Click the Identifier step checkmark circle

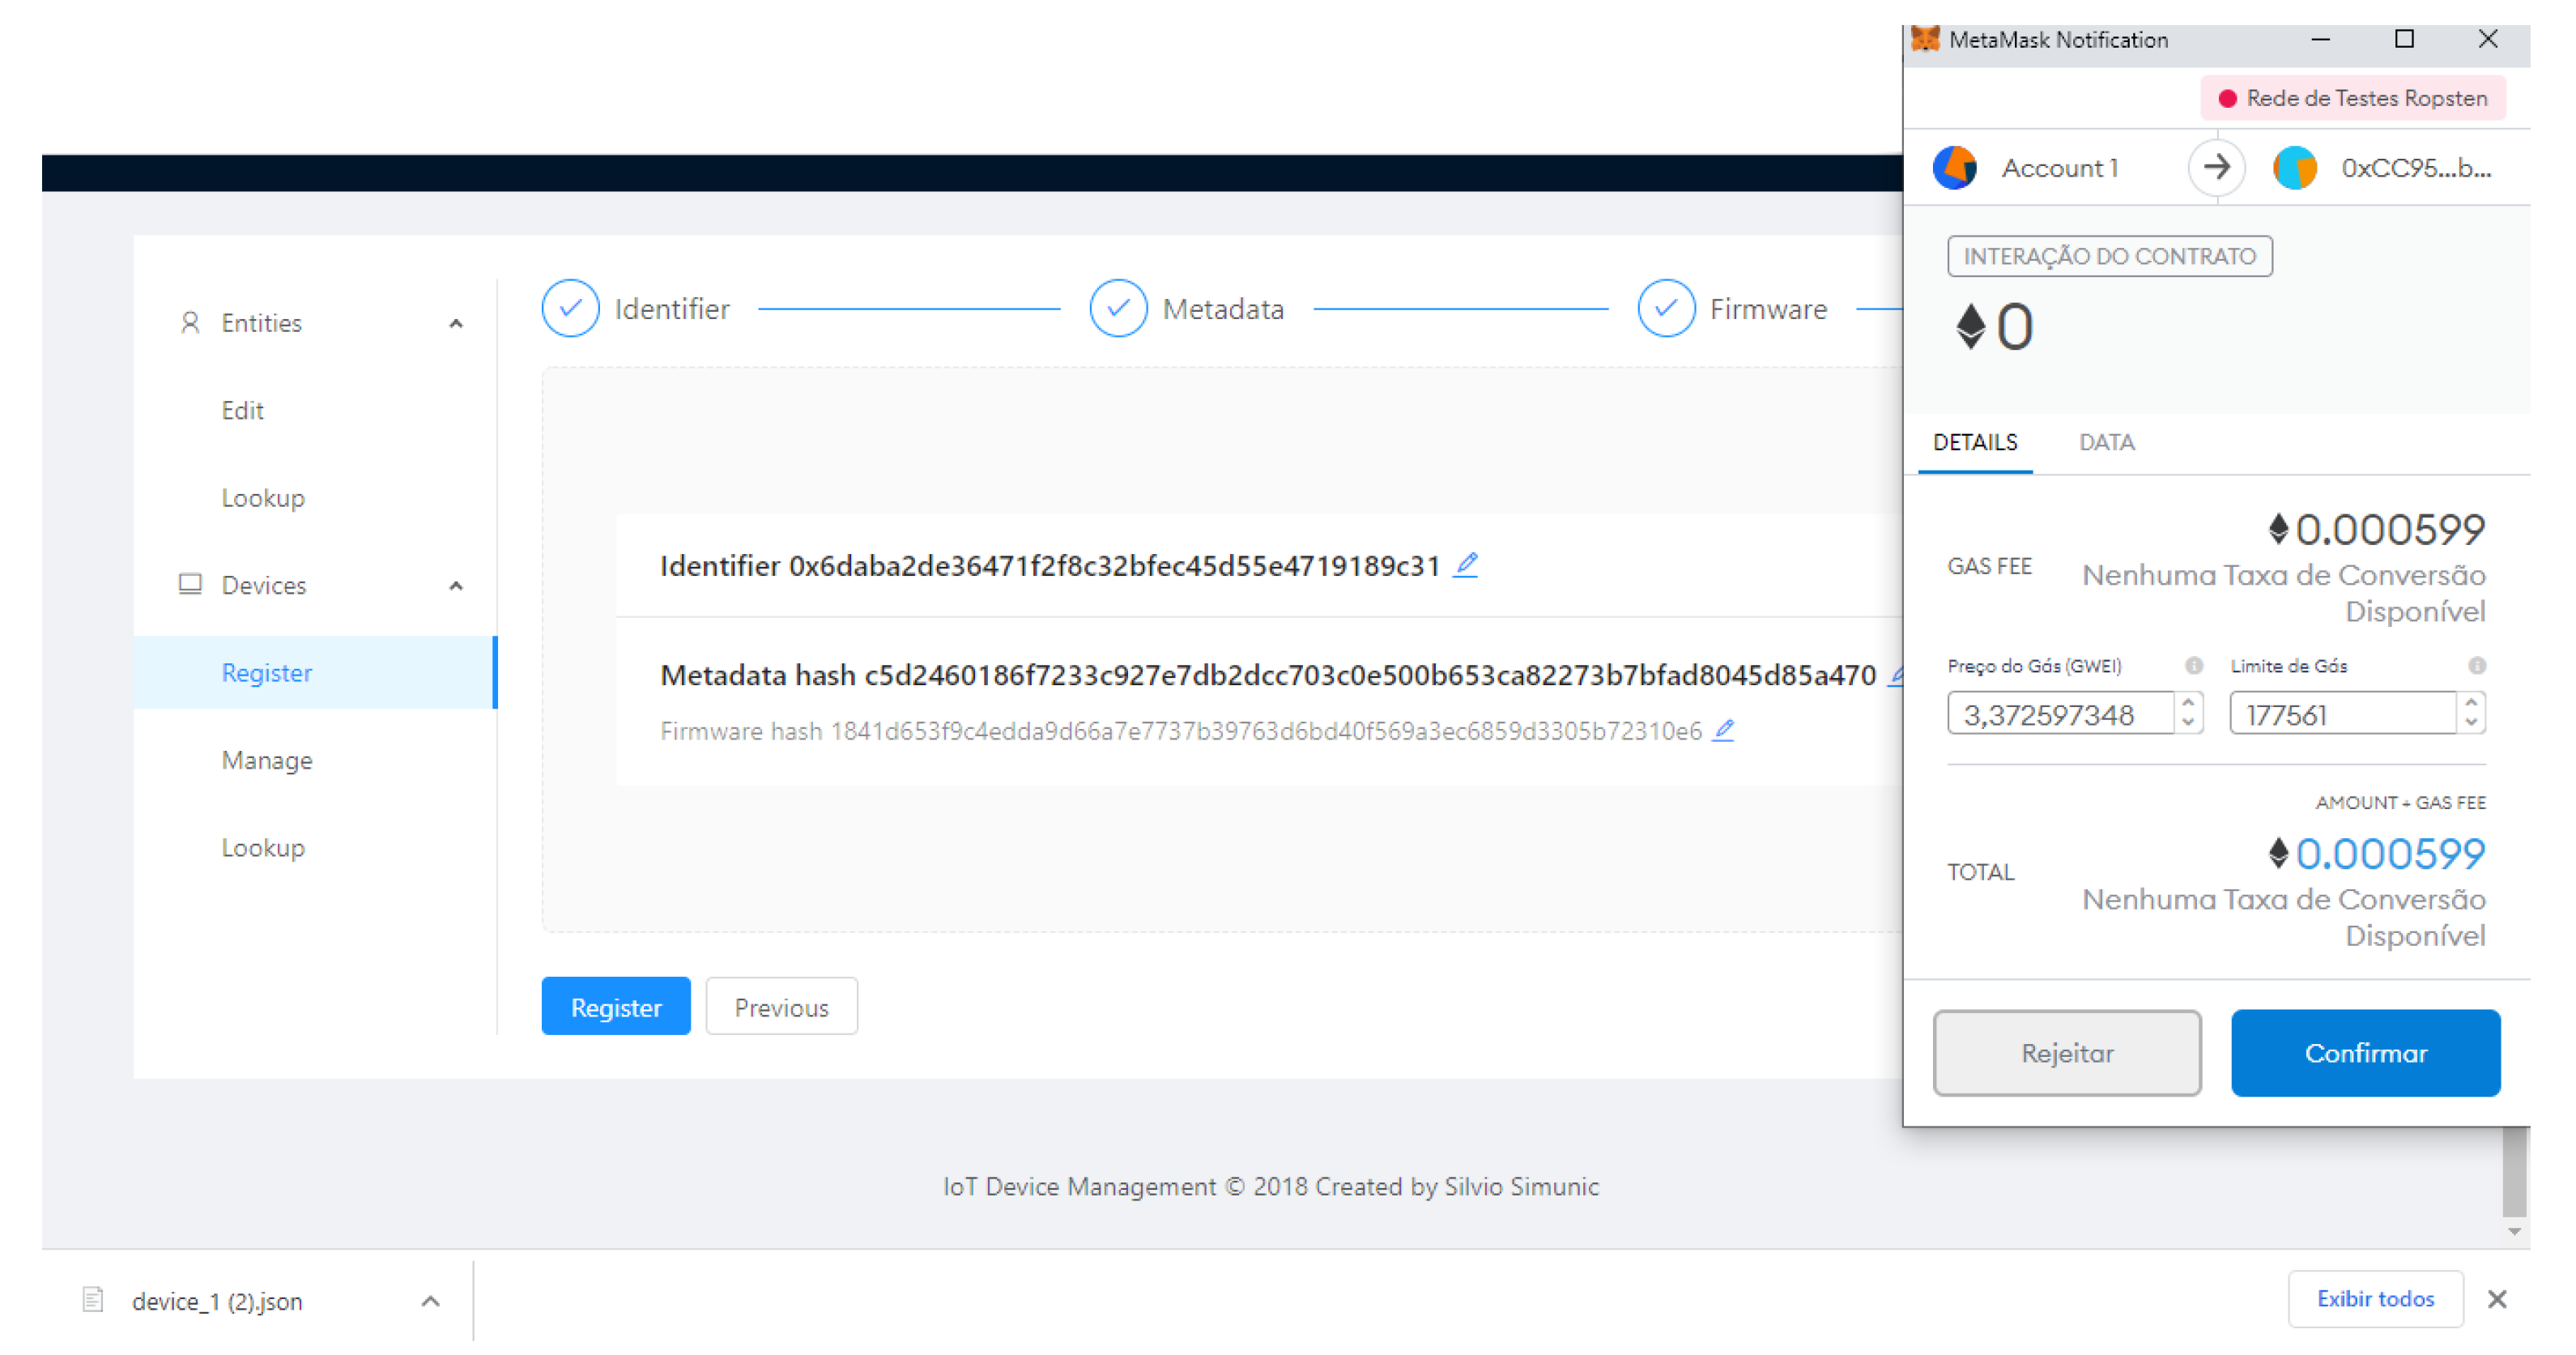[x=570, y=309]
